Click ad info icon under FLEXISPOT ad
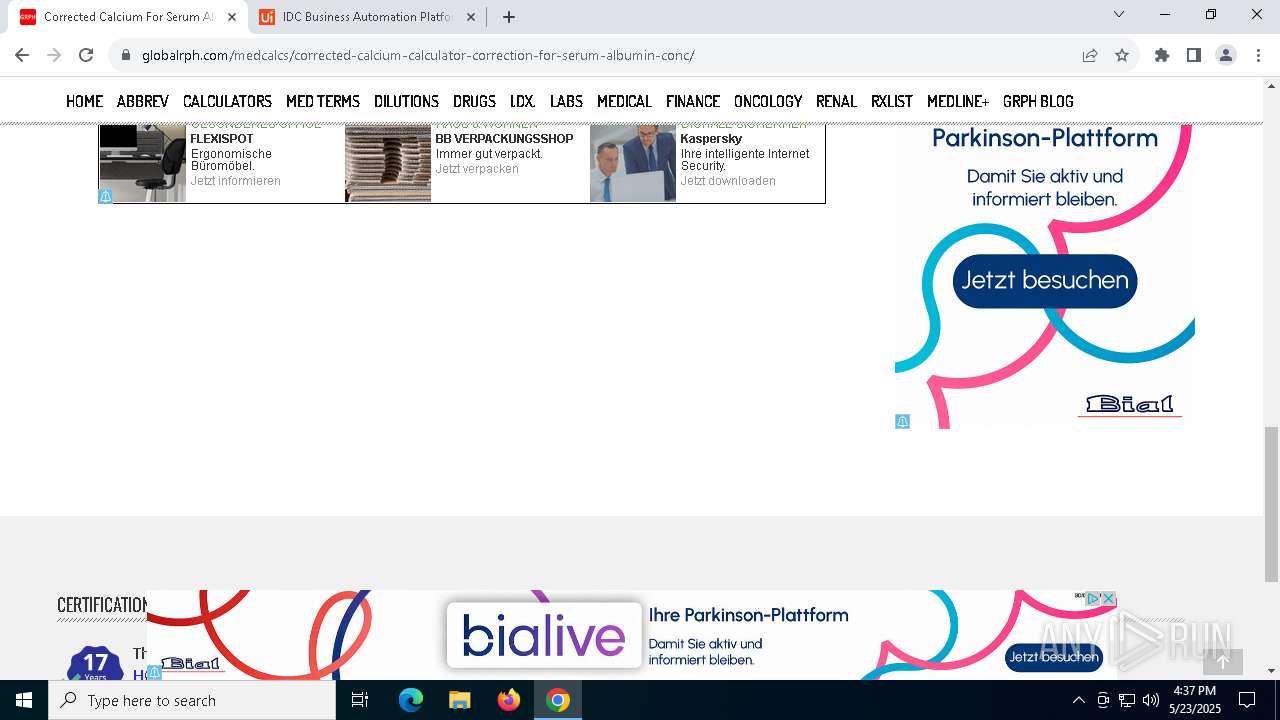Image resolution: width=1280 pixels, height=720 pixels. pyautogui.click(x=105, y=196)
